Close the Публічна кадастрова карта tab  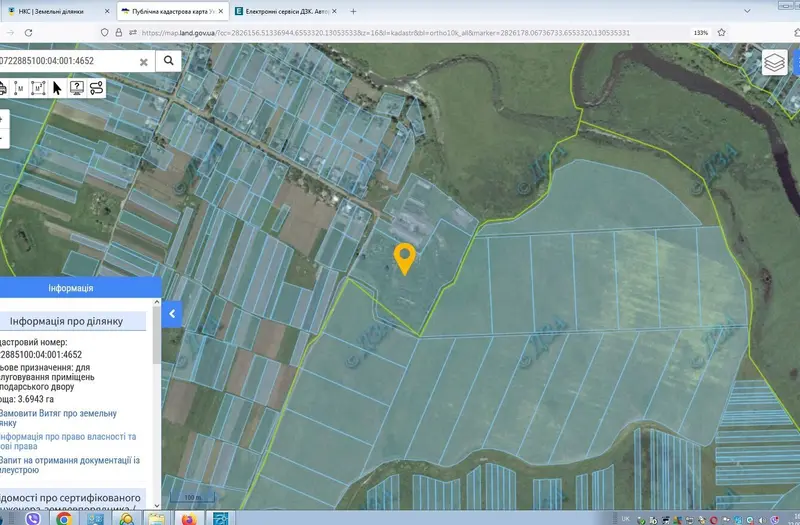pos(221,11)
